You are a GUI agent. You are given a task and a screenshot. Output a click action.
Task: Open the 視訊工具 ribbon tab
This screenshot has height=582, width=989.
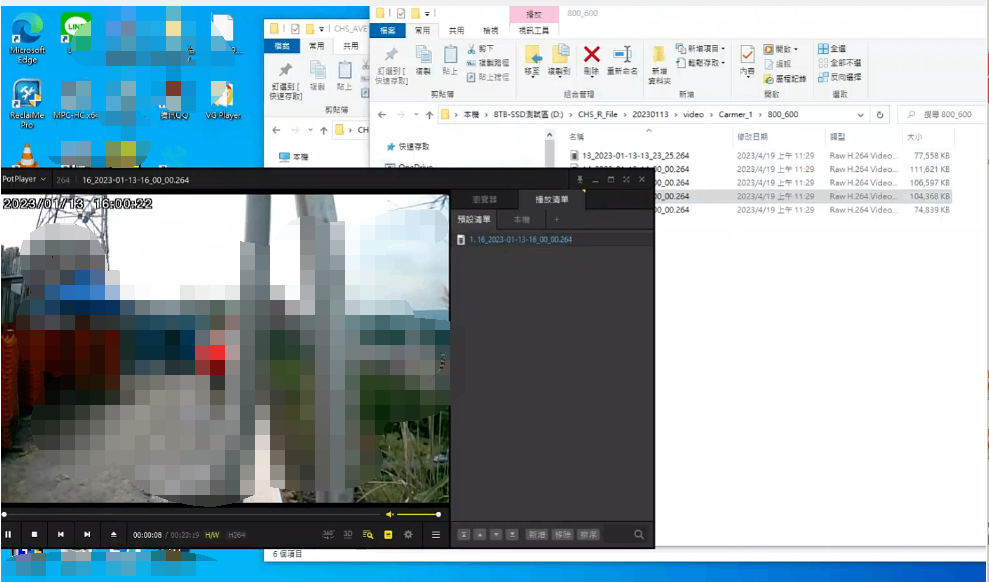point(534,30)
